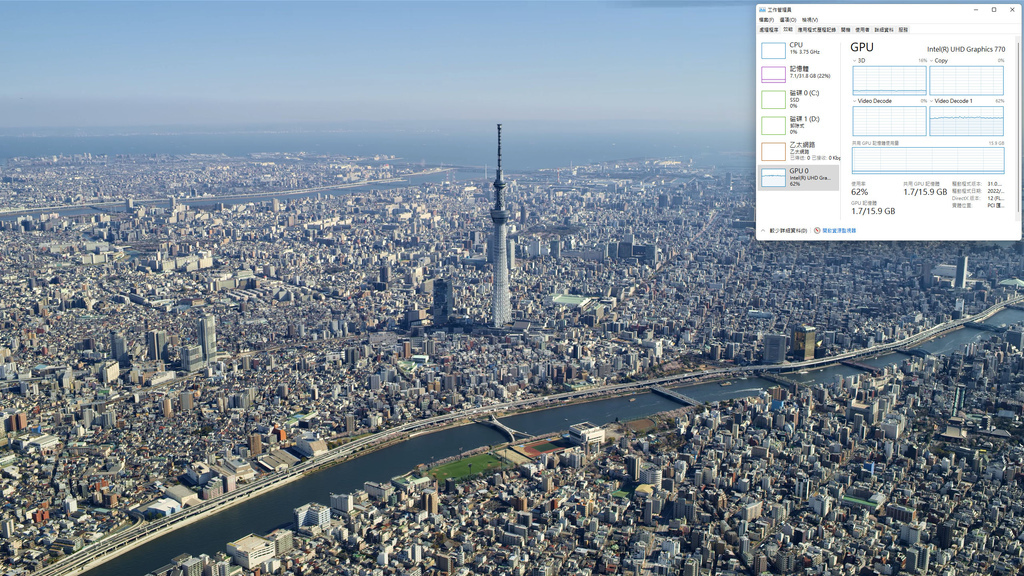Open Resource Monitor link 開啟資源監視器
Viewport: 1024px width, 576px height.
coord(839,231)
